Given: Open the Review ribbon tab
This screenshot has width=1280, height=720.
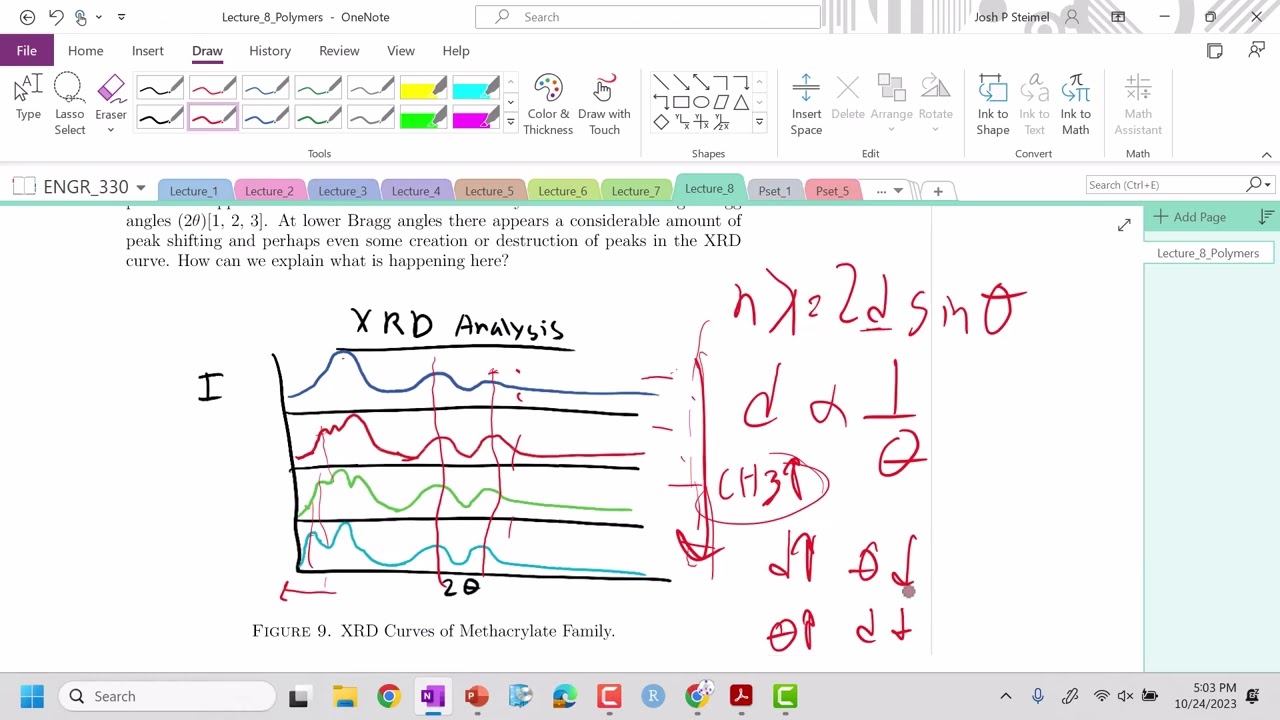Looking at the screenshot, I should (x=339, y=51).
